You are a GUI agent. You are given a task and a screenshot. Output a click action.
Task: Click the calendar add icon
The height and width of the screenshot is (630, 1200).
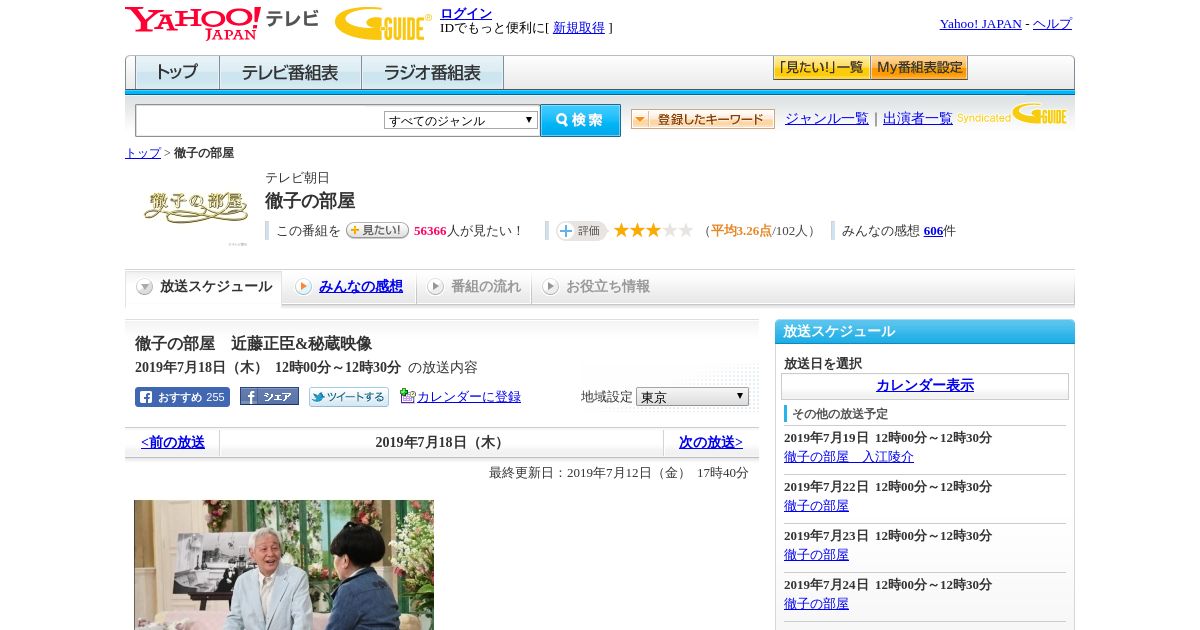[x=407, y=396]
